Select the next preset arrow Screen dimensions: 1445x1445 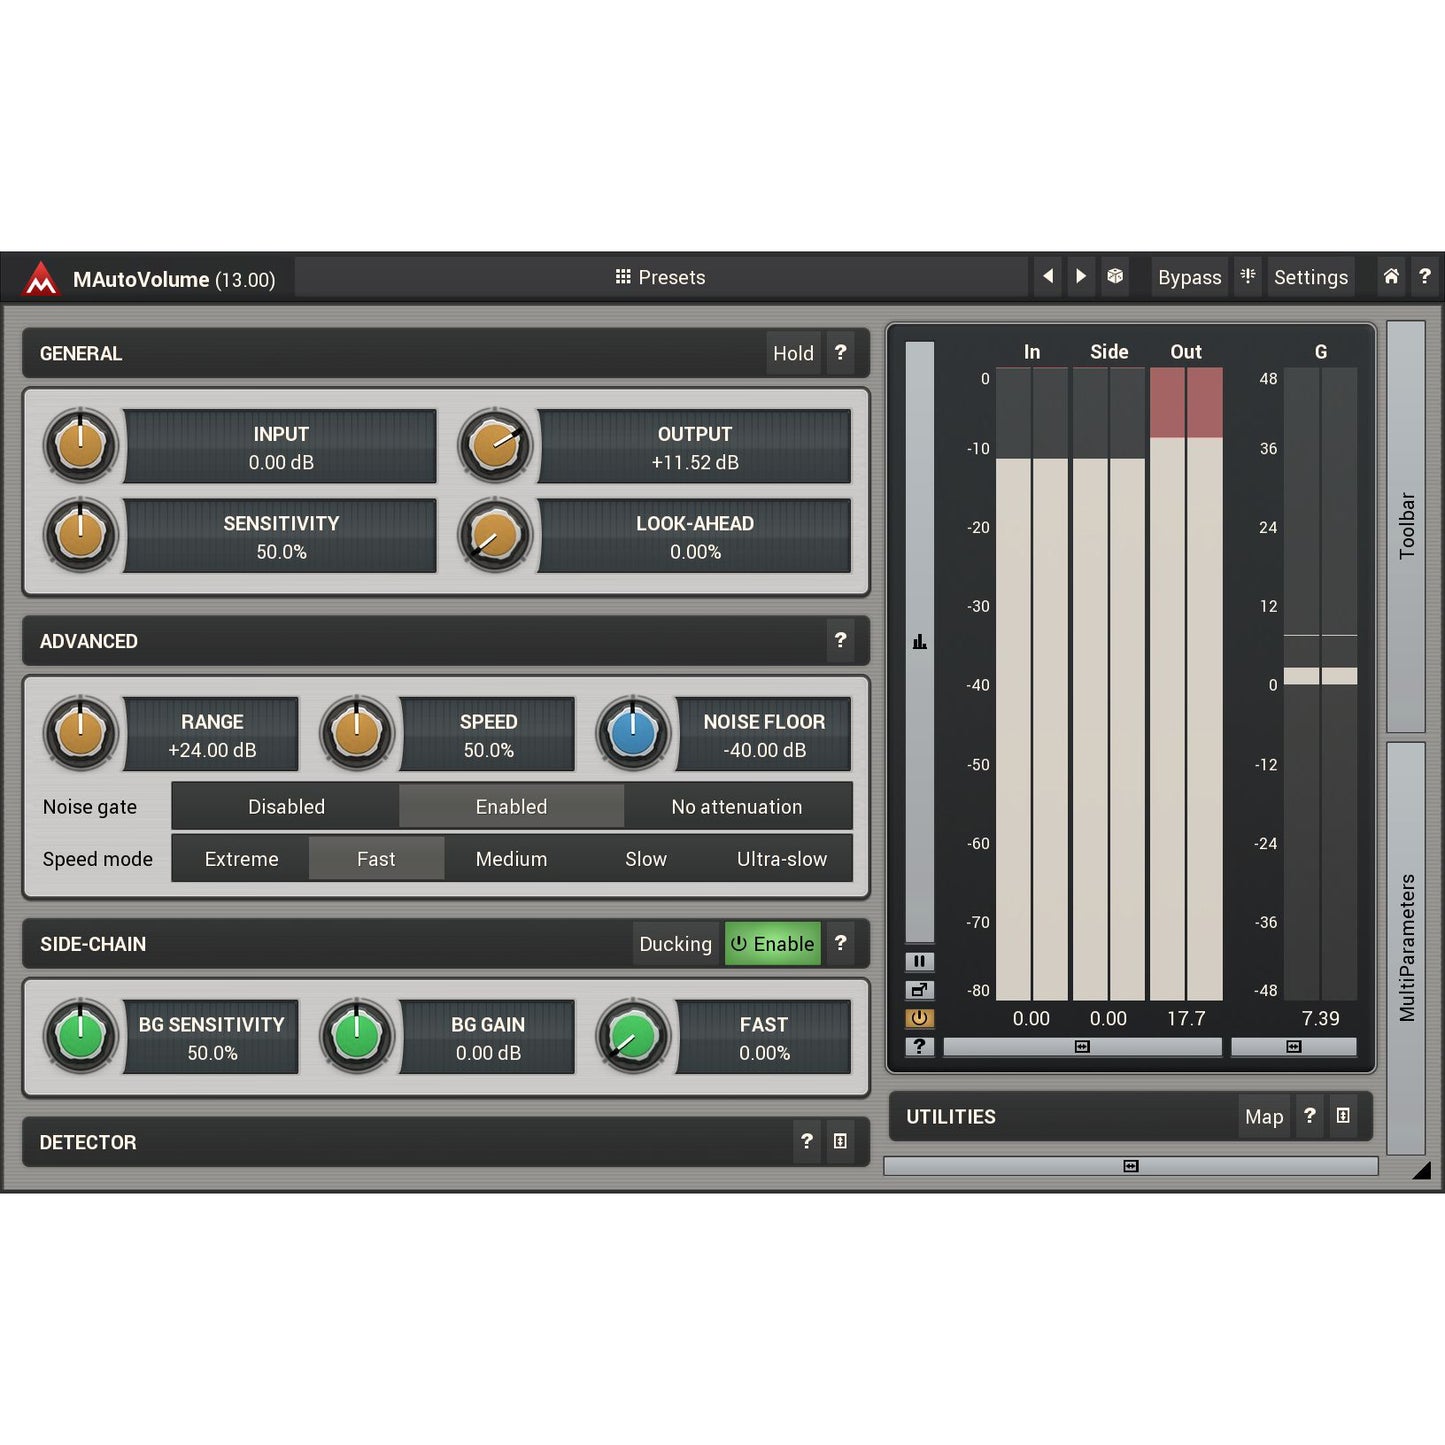click(1081, 277)
